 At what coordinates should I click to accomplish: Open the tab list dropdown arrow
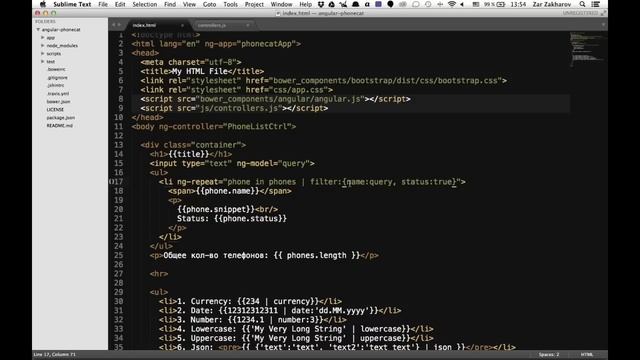click(603, 25)
